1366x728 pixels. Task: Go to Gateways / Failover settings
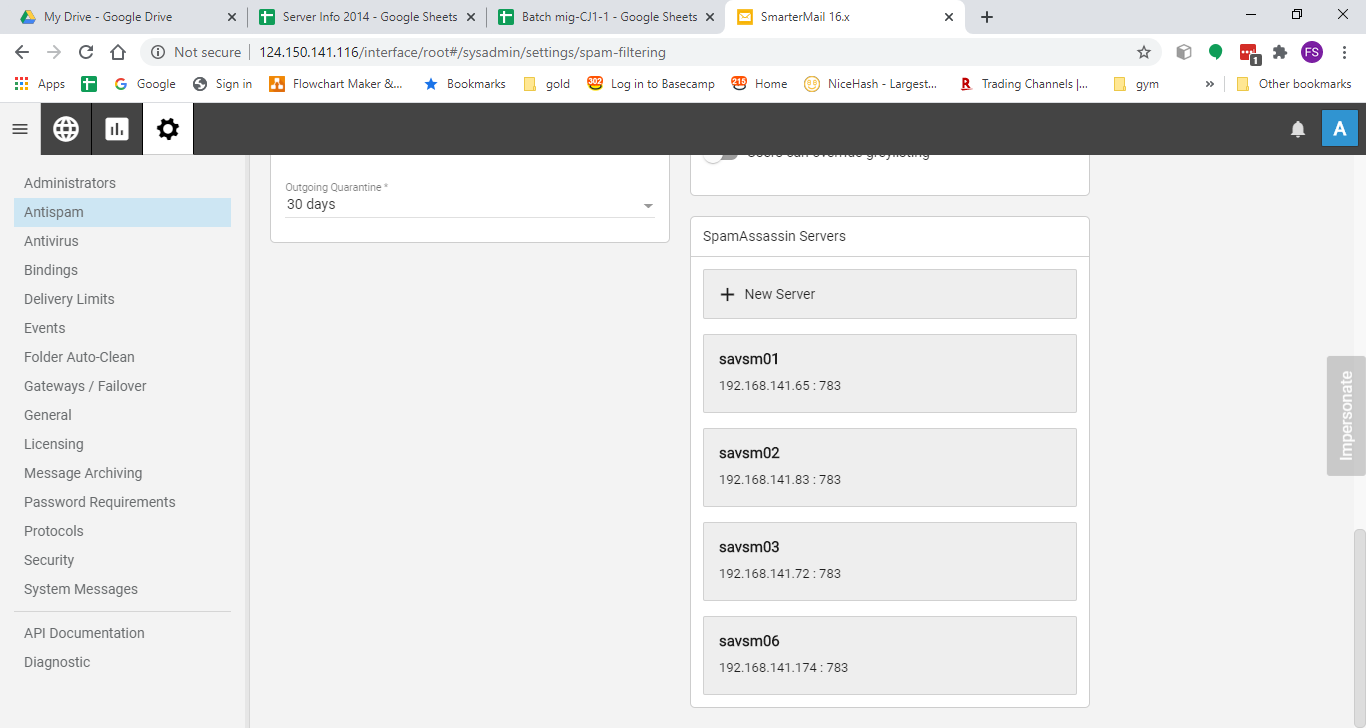[x=85, y=386]
